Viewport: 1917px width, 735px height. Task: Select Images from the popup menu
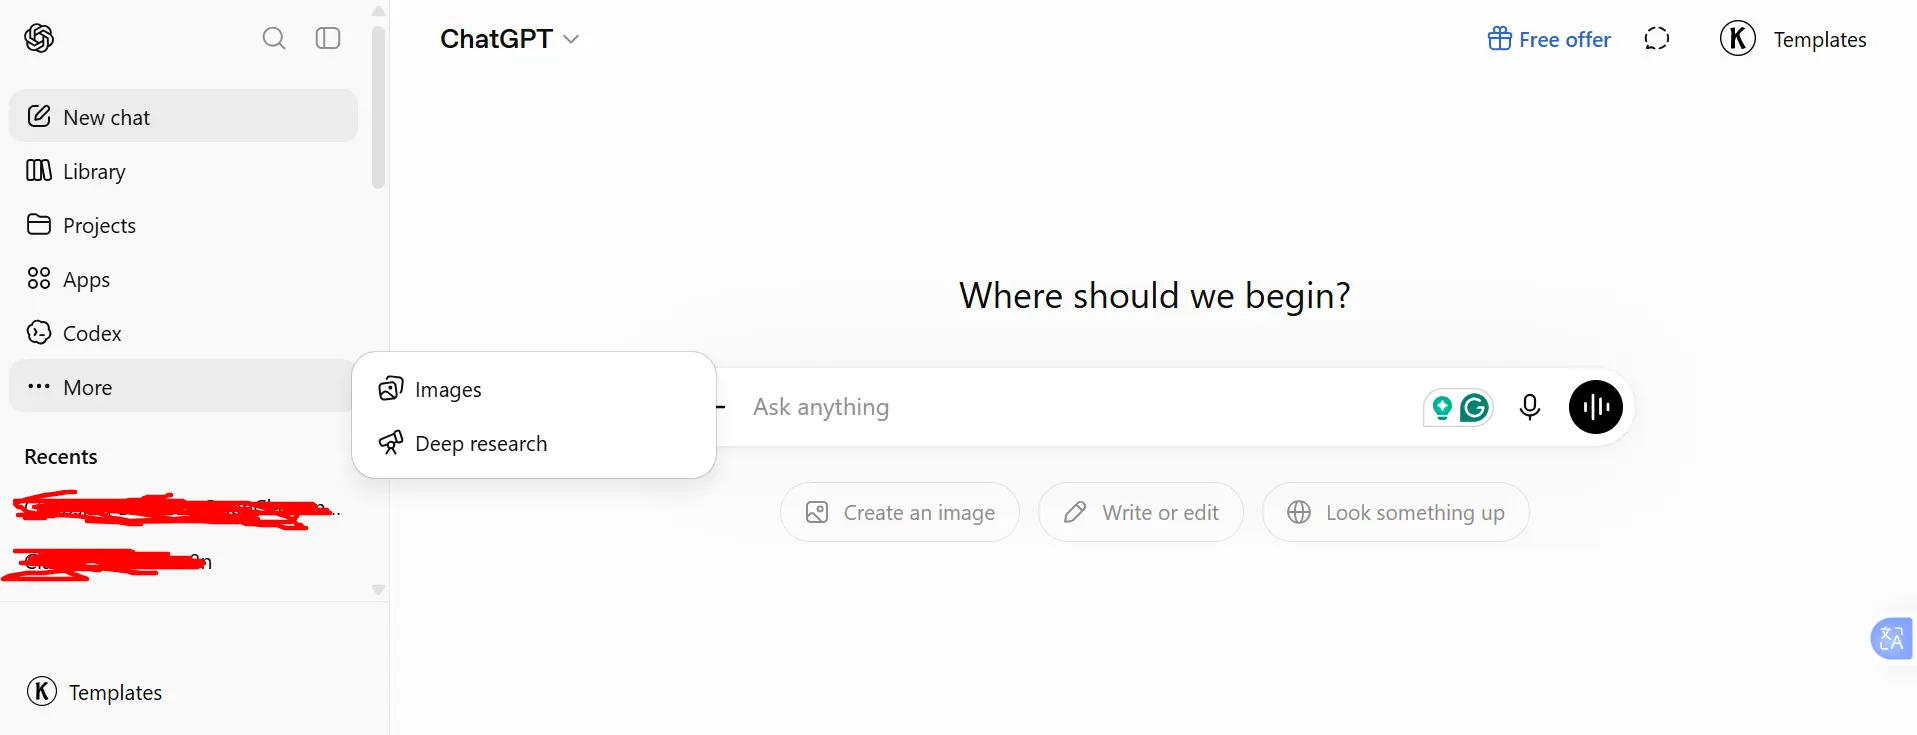(534, 389)
